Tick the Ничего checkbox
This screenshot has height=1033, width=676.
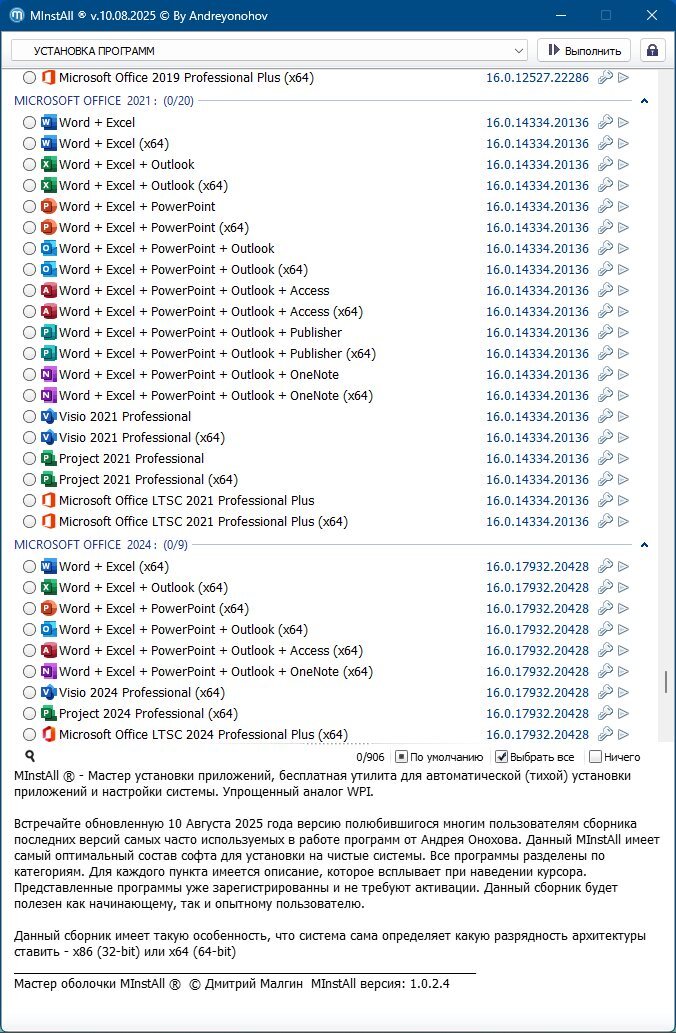pyautogui.click(x=595, y=757)
